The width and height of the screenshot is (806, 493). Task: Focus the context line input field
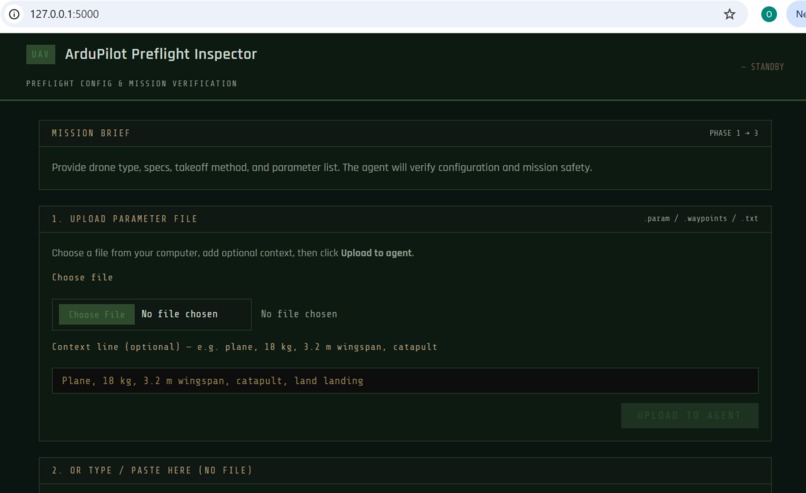click(405, 380)
